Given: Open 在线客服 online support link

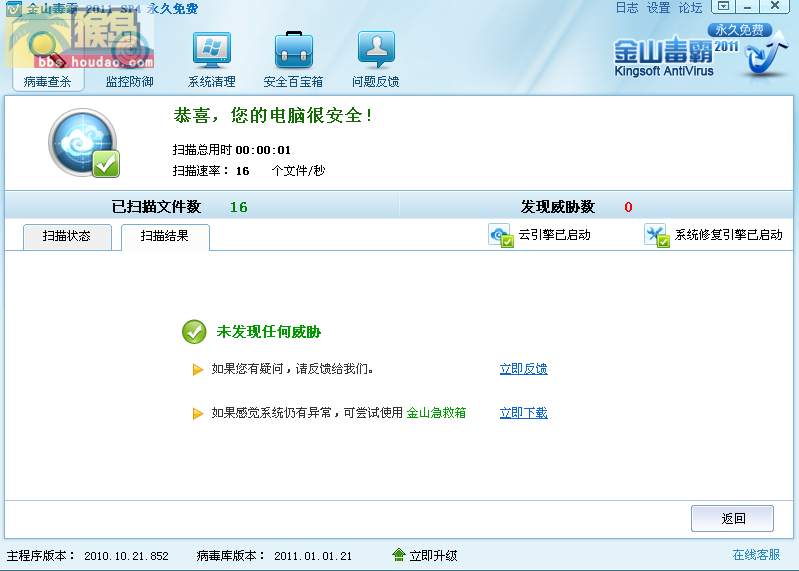Looking at the screenshot, I should (756, 555).
